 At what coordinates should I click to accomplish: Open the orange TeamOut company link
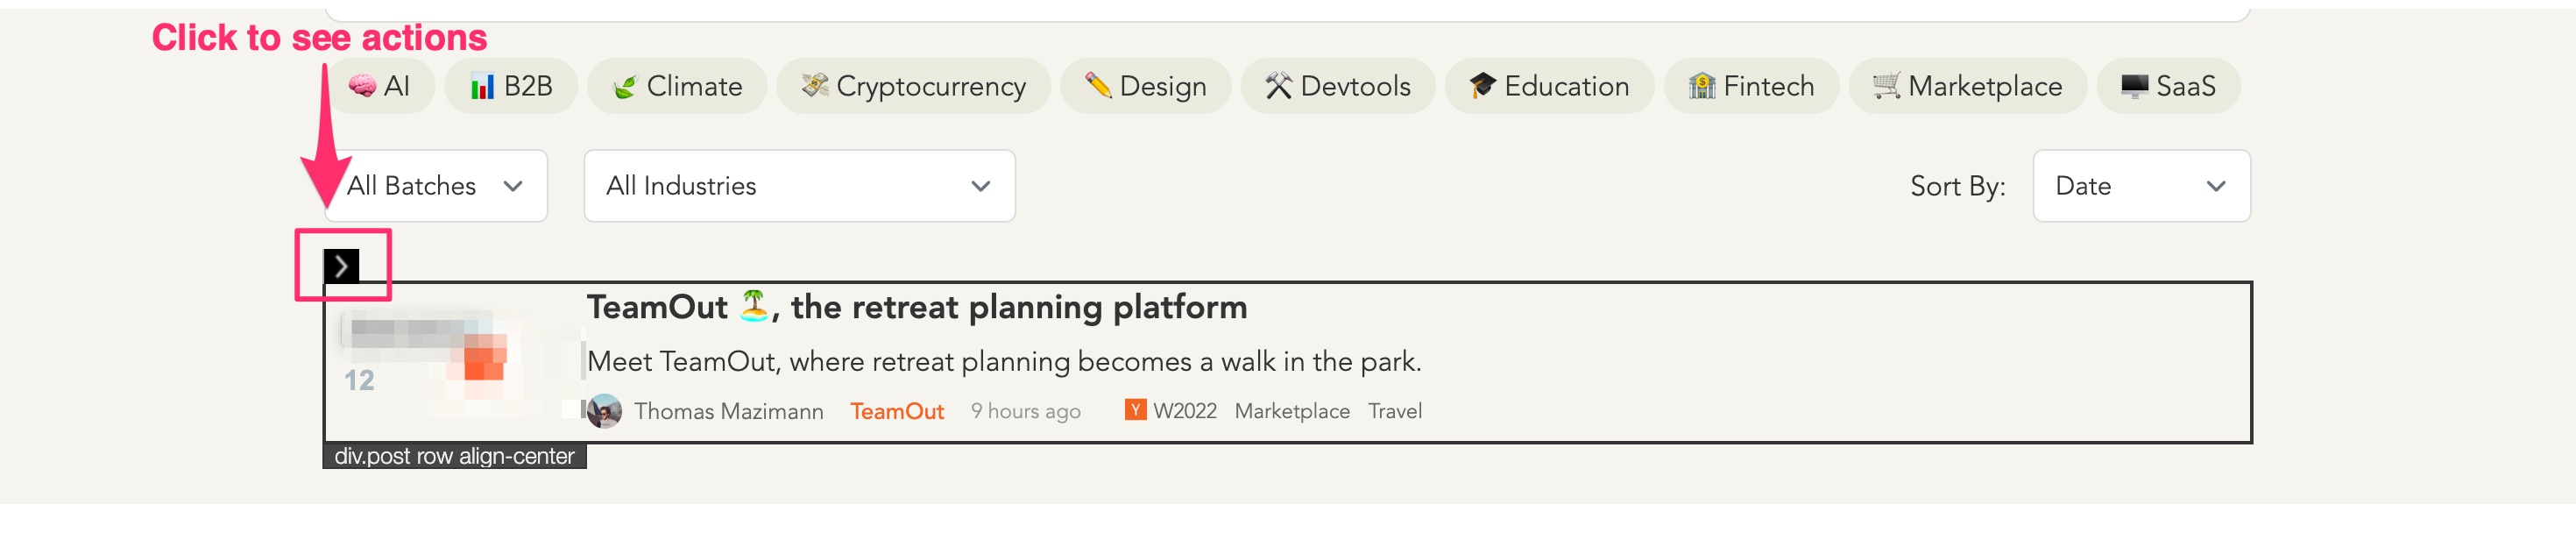(x=896, y=411)
